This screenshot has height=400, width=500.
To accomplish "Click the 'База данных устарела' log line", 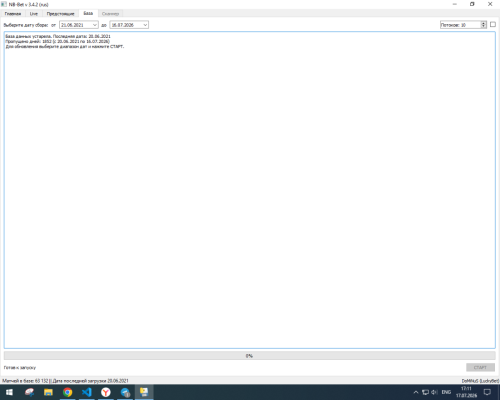I will [58, 36].
